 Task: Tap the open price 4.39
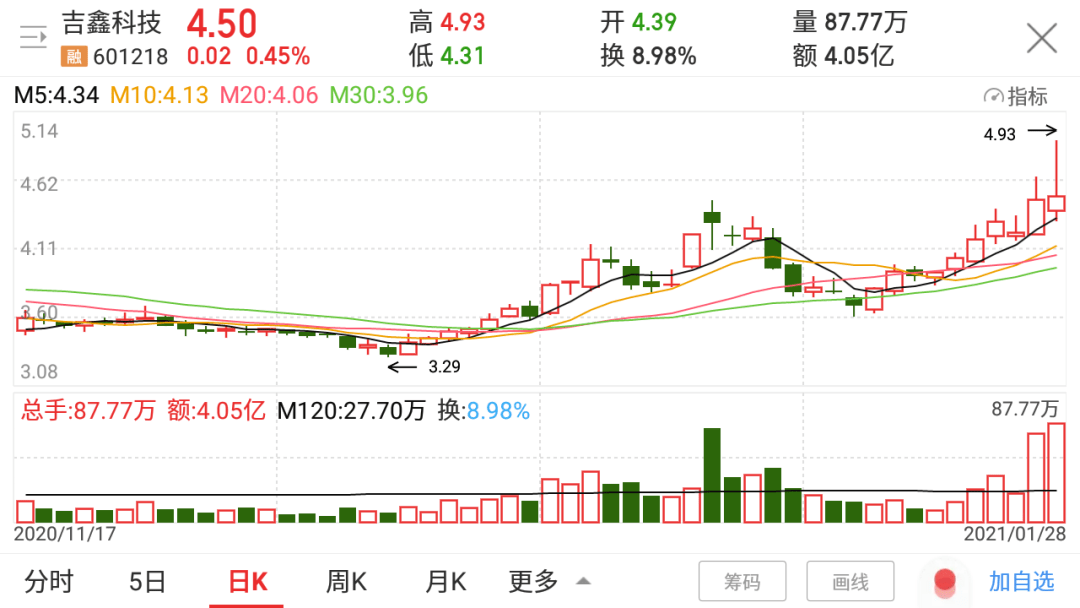[654, 22]
